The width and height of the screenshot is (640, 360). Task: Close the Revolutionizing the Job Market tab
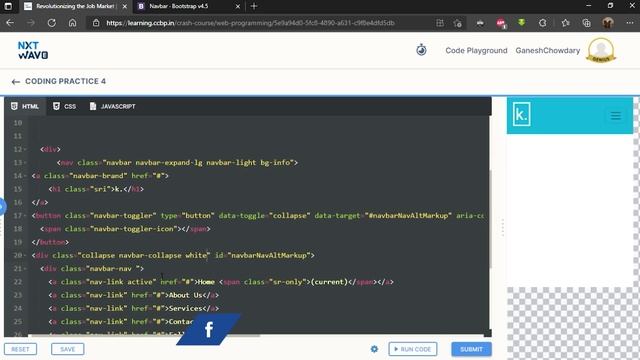click(124, 6)
